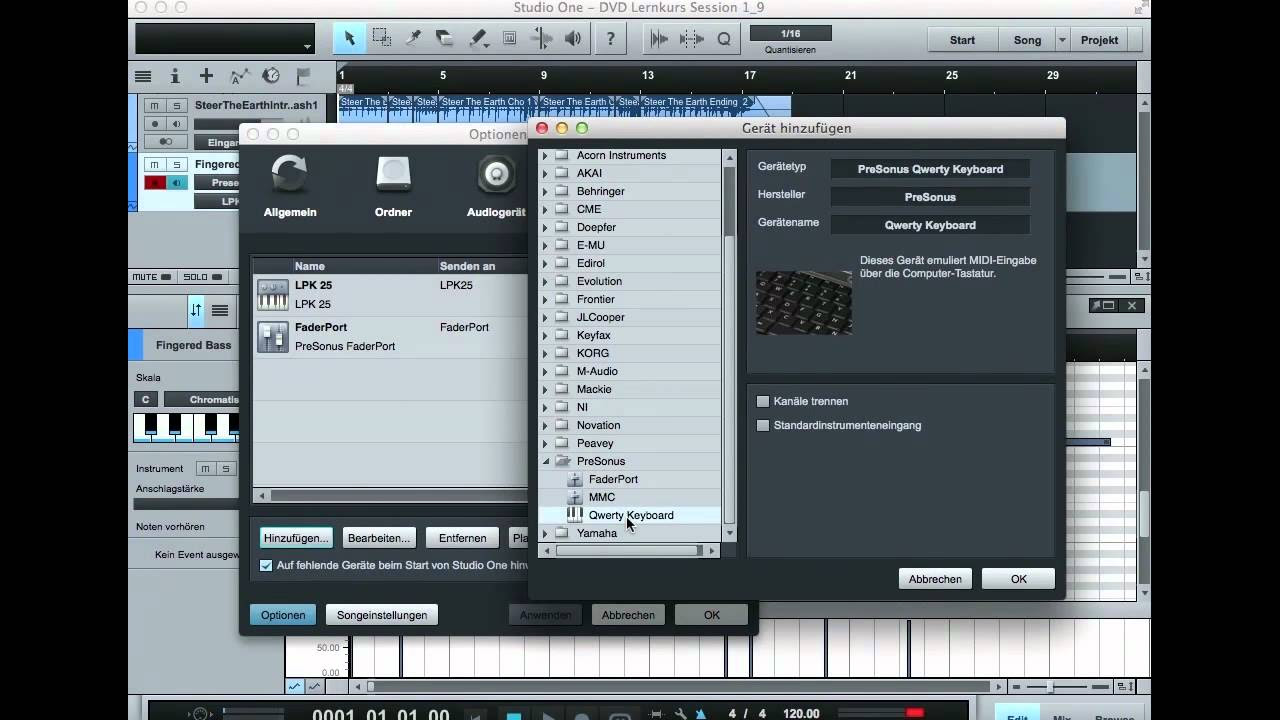Screen dimensions: 1280x720
Task: Switch to the Start page
Action: [x=962, y=40]
